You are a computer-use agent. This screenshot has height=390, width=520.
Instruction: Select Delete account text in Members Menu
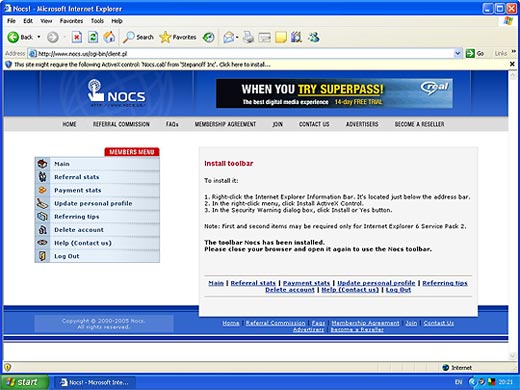tap(79, 230)
